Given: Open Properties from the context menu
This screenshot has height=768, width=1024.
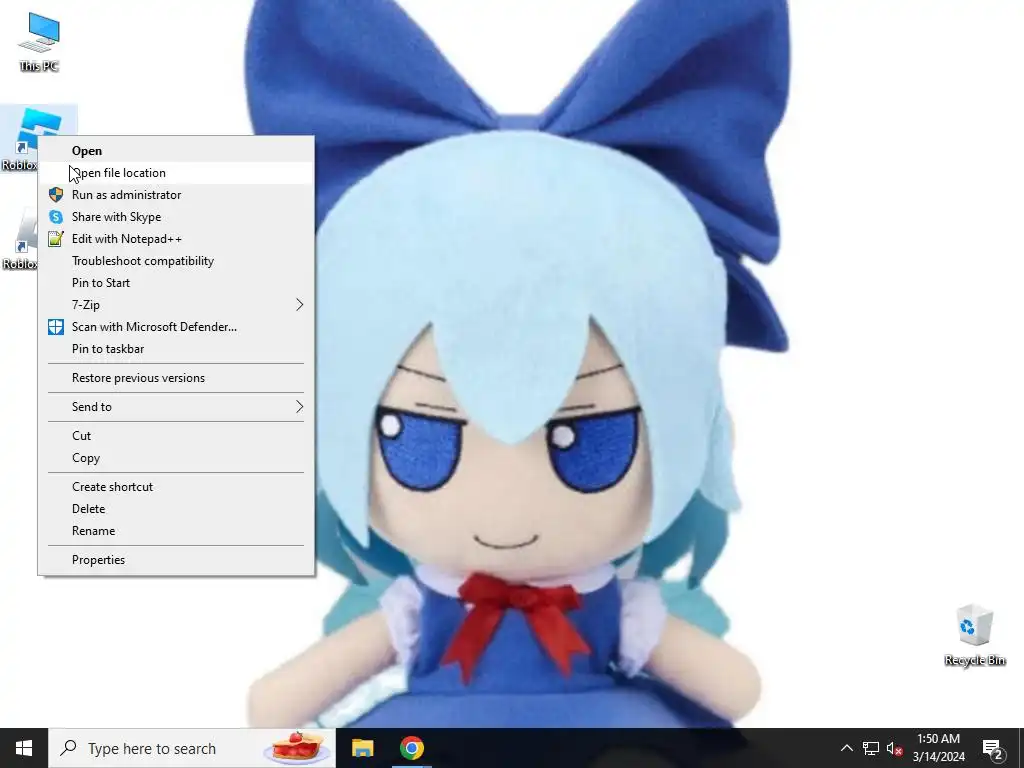Looking at the screenshot, I should coord(176,560).
